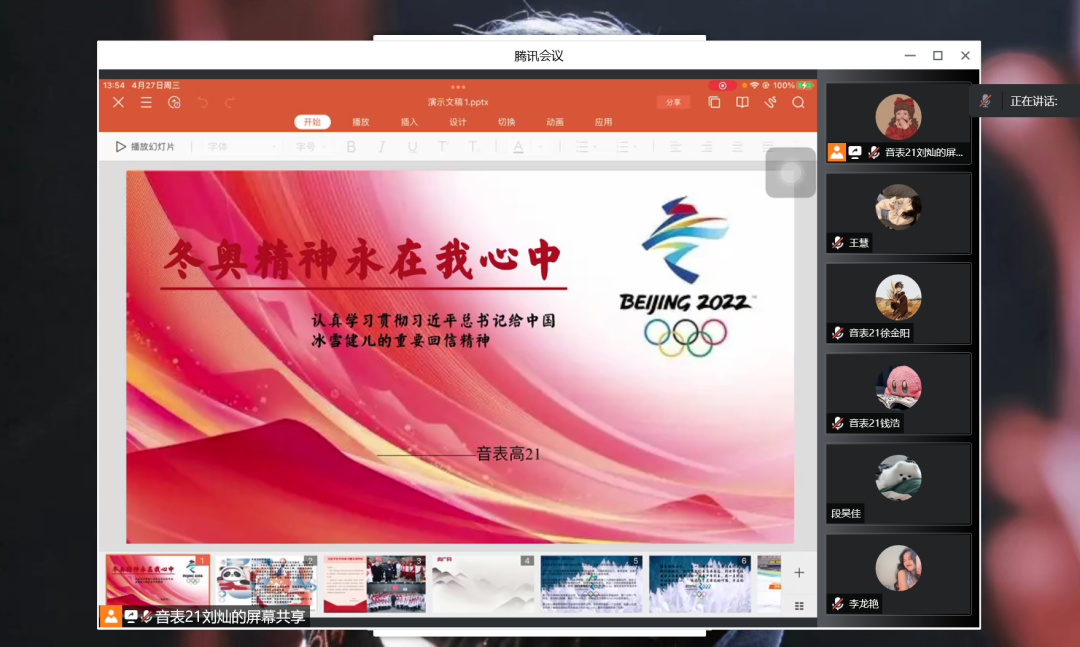The width and height of the screenshot is (1080, 647).
Task: Switch to the 动画 tab
Action: 555,122
